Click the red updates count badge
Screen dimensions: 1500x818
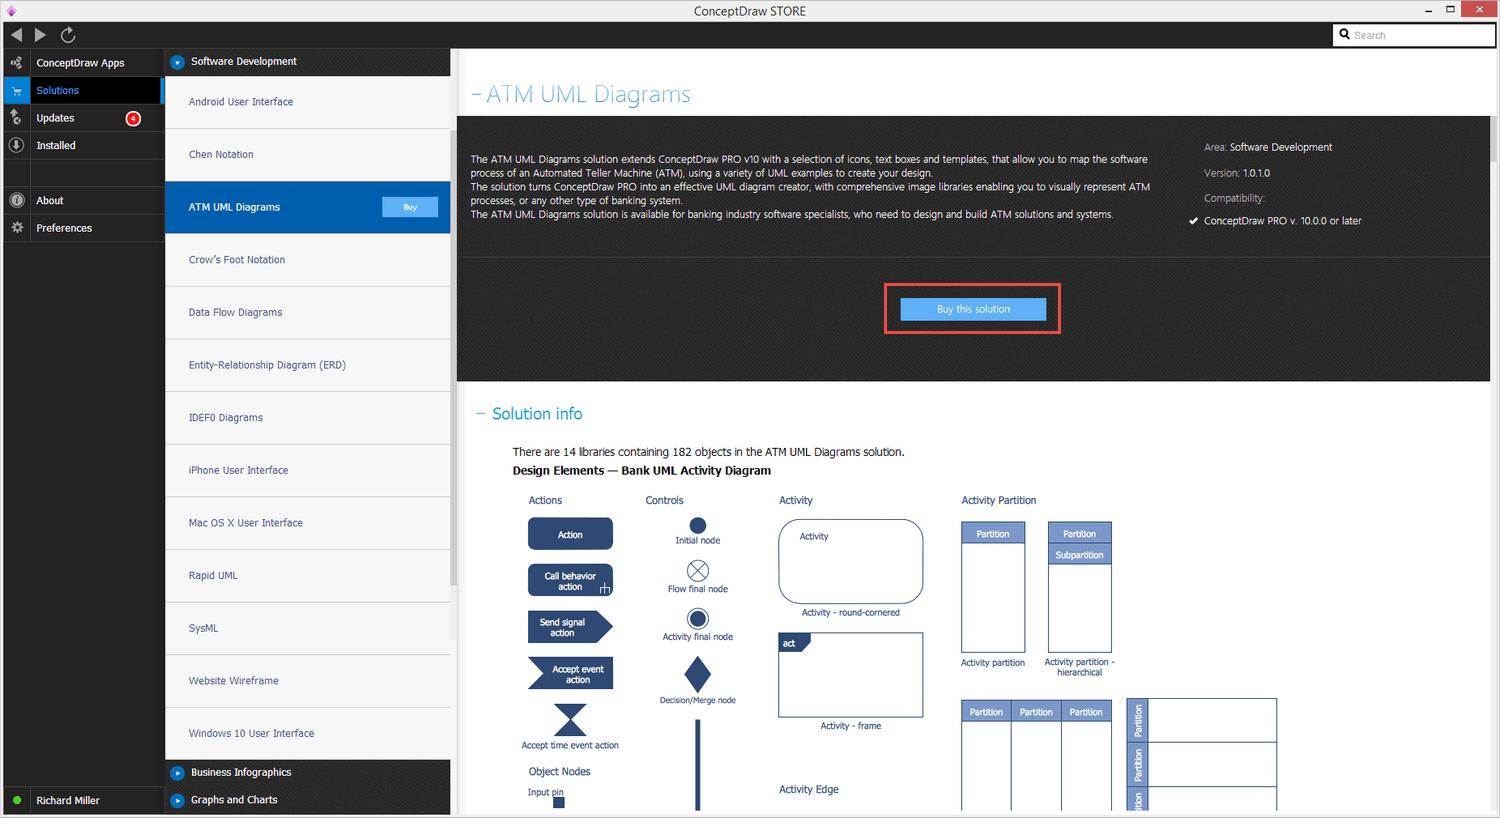tap(133, 118)
